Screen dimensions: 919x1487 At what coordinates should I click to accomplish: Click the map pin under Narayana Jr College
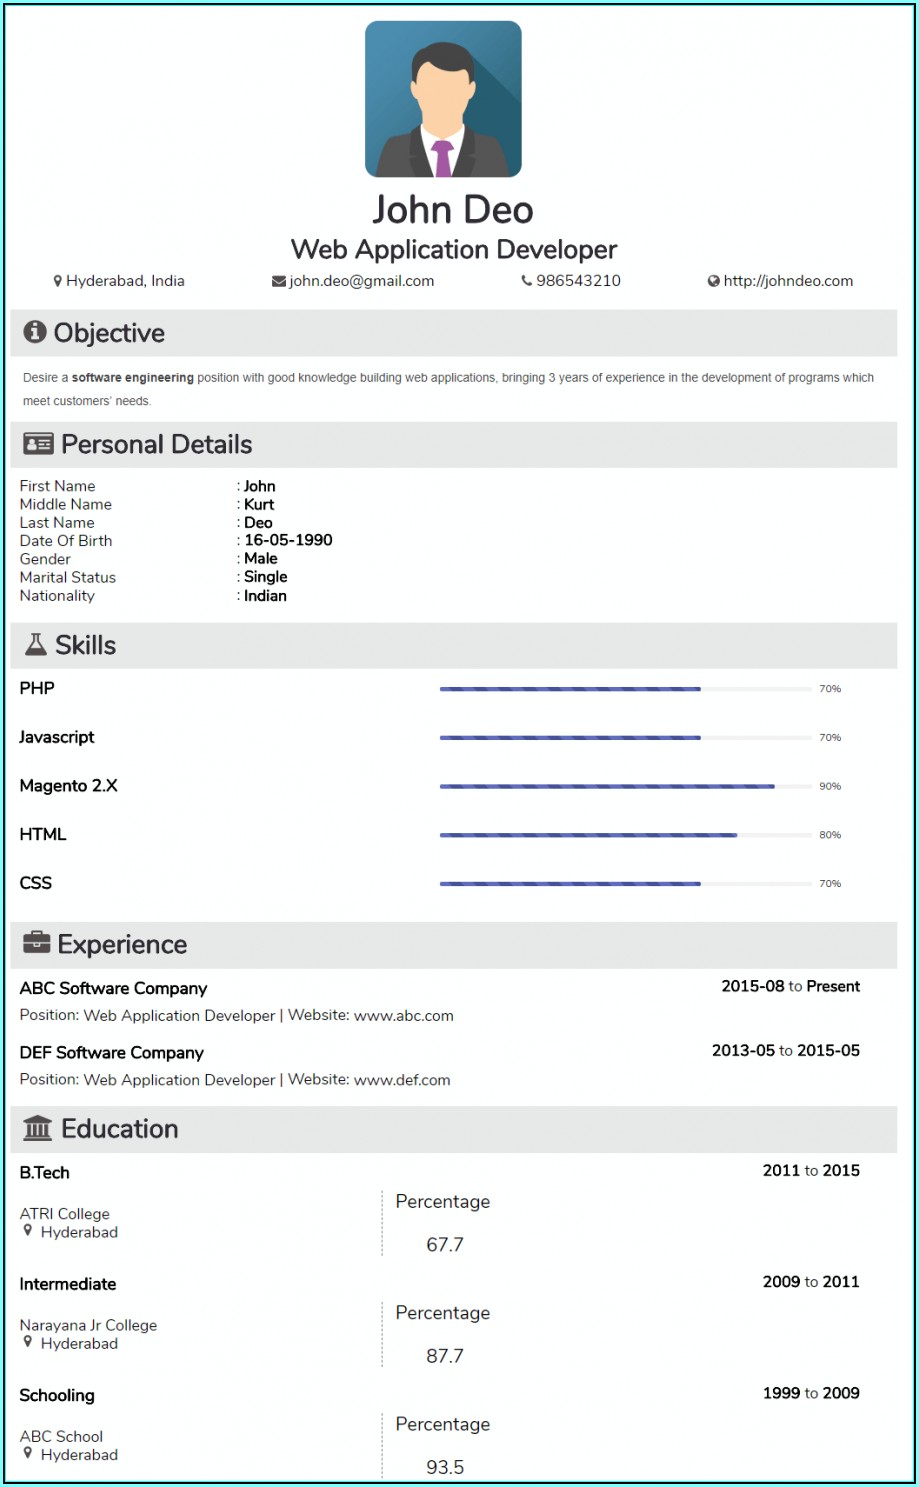tap(28, 1342)
